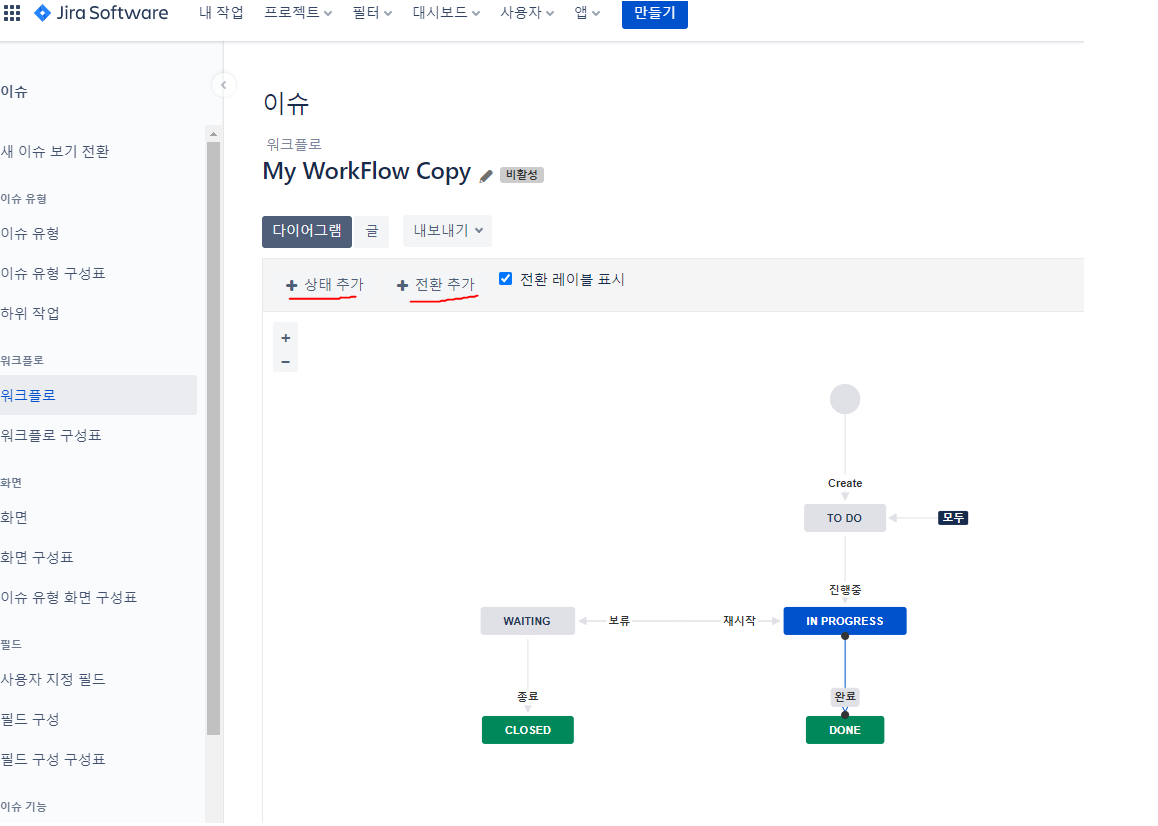Switch to the 글 text view tab
The width and height of the screenshot is (1158, 826).
click(x=371, y=231)
